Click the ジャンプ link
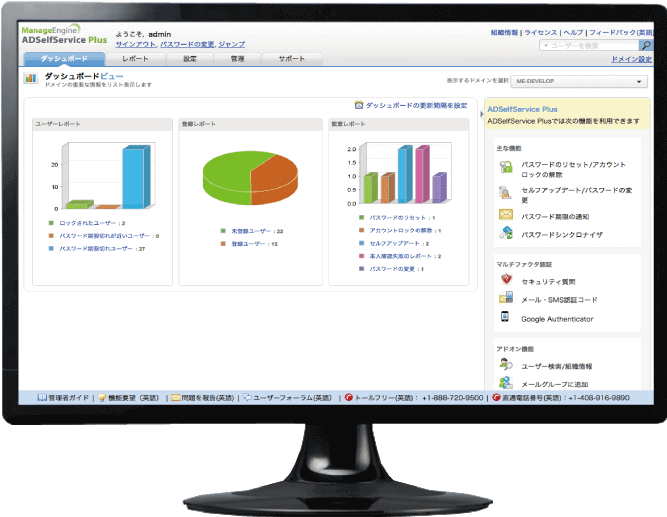Image resolution: width=667 pixels, height=517 pixels. (x=231, y=44)
